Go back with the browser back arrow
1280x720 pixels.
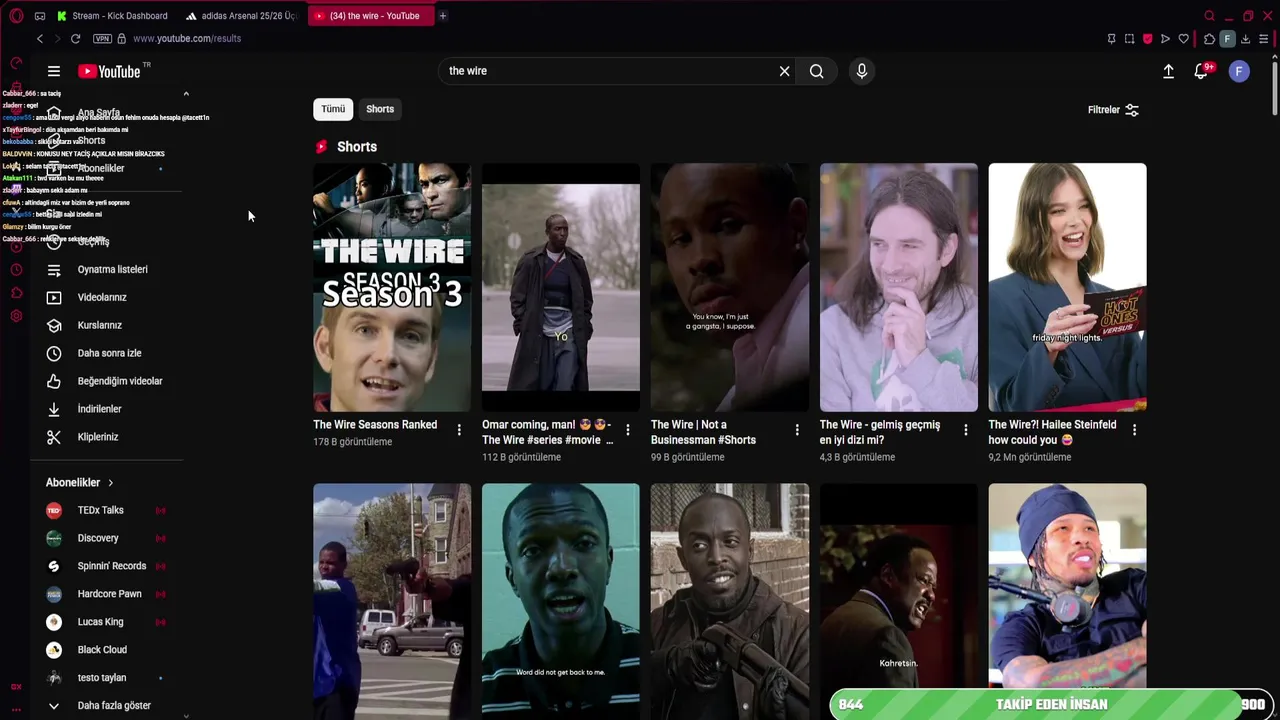click(40, 38)
